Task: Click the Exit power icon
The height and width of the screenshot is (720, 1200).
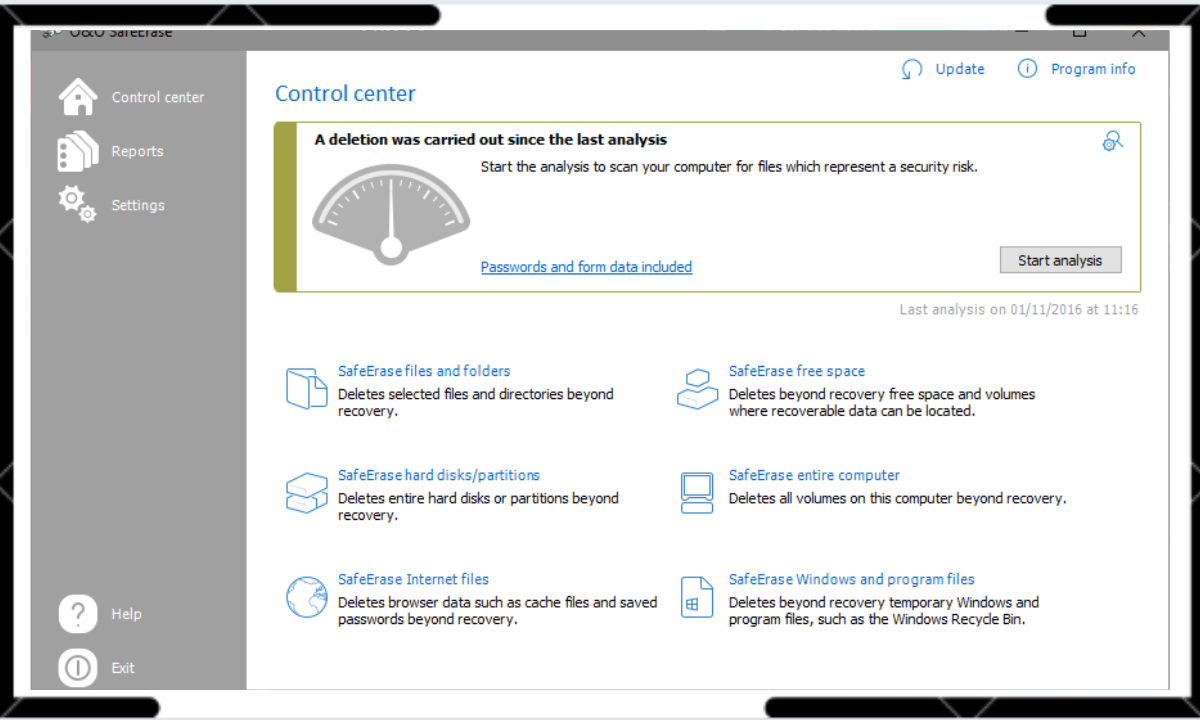Action: [x=78, y=668]
